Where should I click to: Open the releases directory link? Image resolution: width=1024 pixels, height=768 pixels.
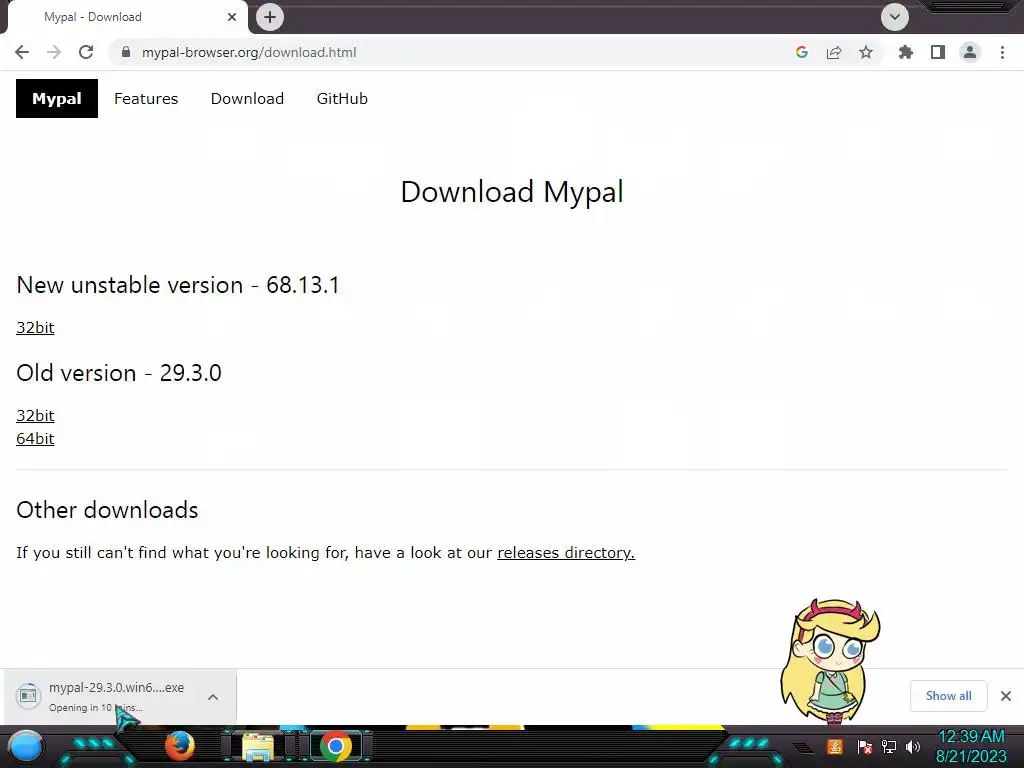click(566, 552)
